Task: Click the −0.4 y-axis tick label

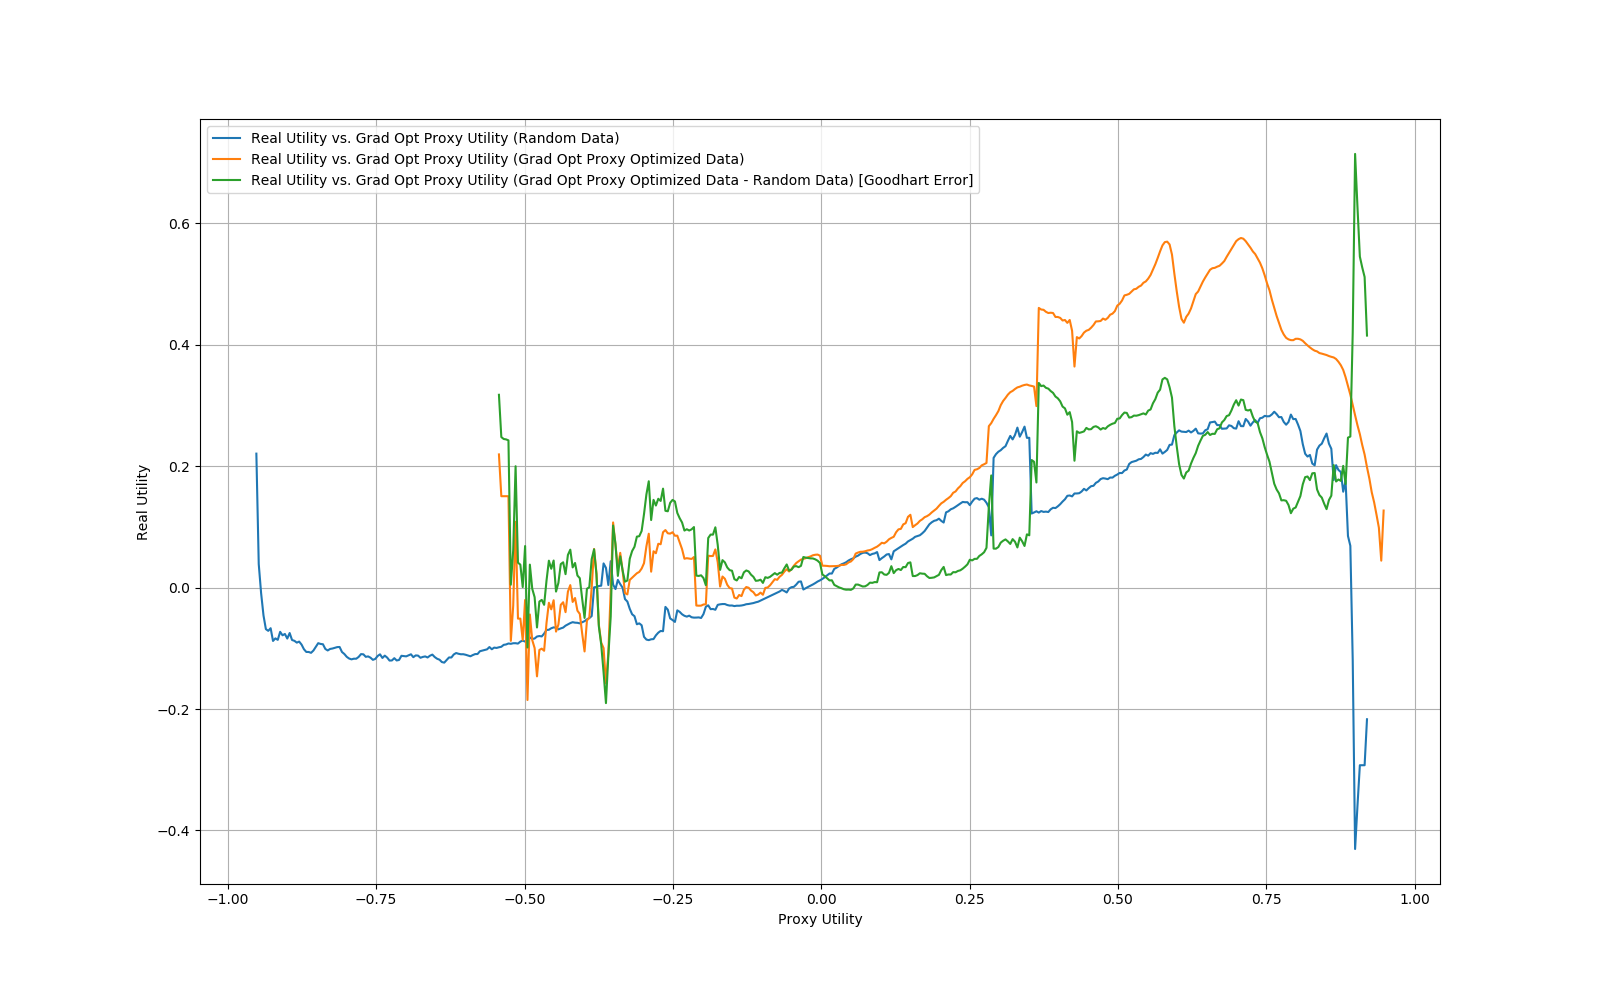Action: 173,831
